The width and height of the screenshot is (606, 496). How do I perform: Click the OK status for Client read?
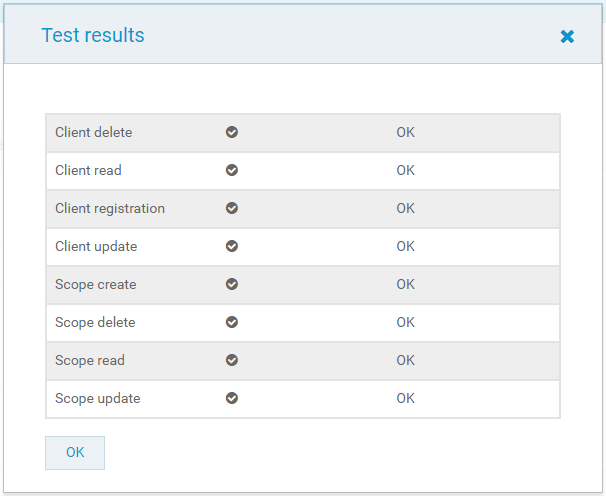pos(405,170)
